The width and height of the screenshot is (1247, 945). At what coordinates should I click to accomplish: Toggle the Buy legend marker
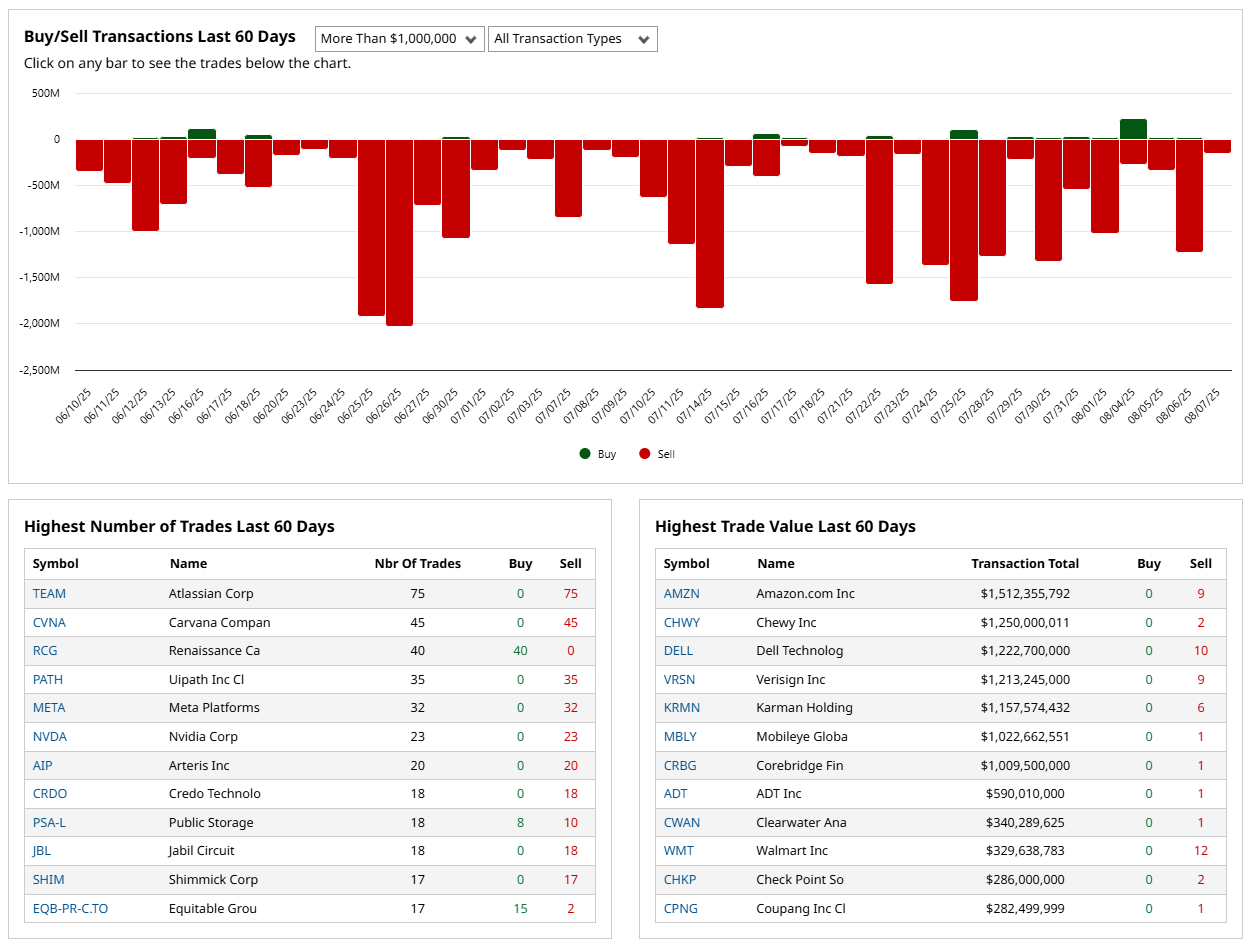[x=585, y=454]
